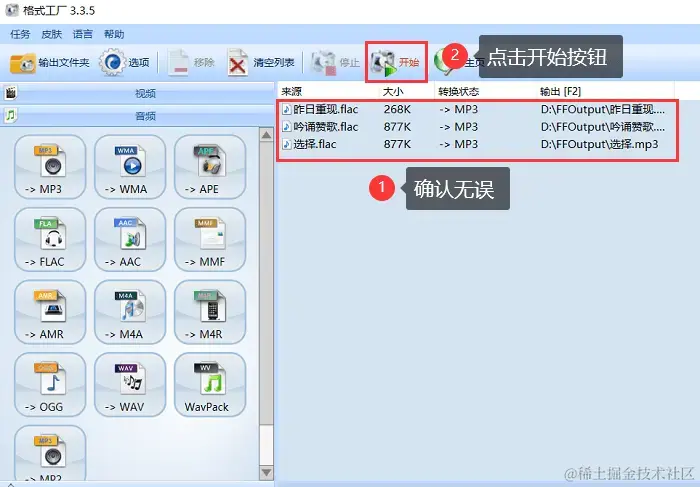Click the 移除 remove button

point(191,63)
